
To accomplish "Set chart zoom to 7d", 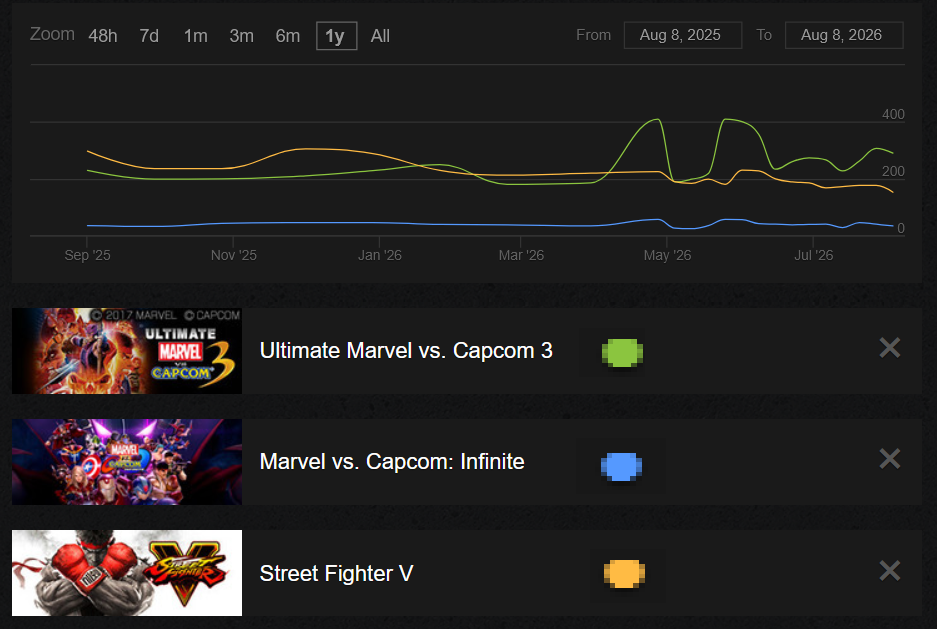I will (x=149, y=36).
